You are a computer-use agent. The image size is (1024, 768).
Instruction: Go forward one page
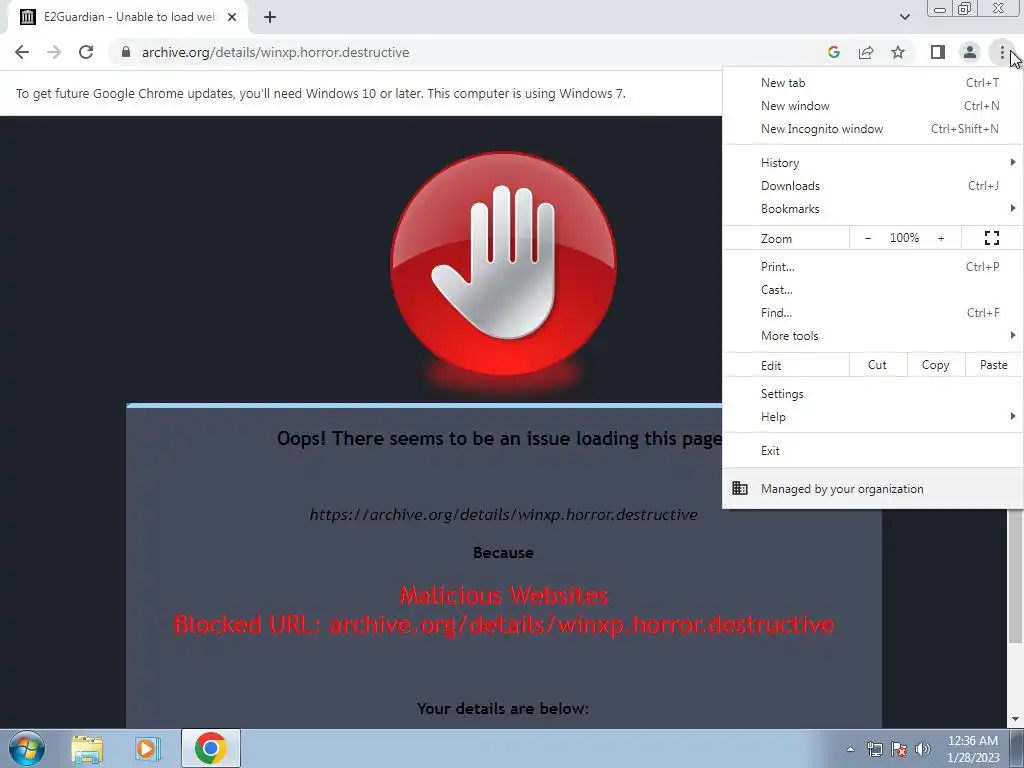(54, 52)
